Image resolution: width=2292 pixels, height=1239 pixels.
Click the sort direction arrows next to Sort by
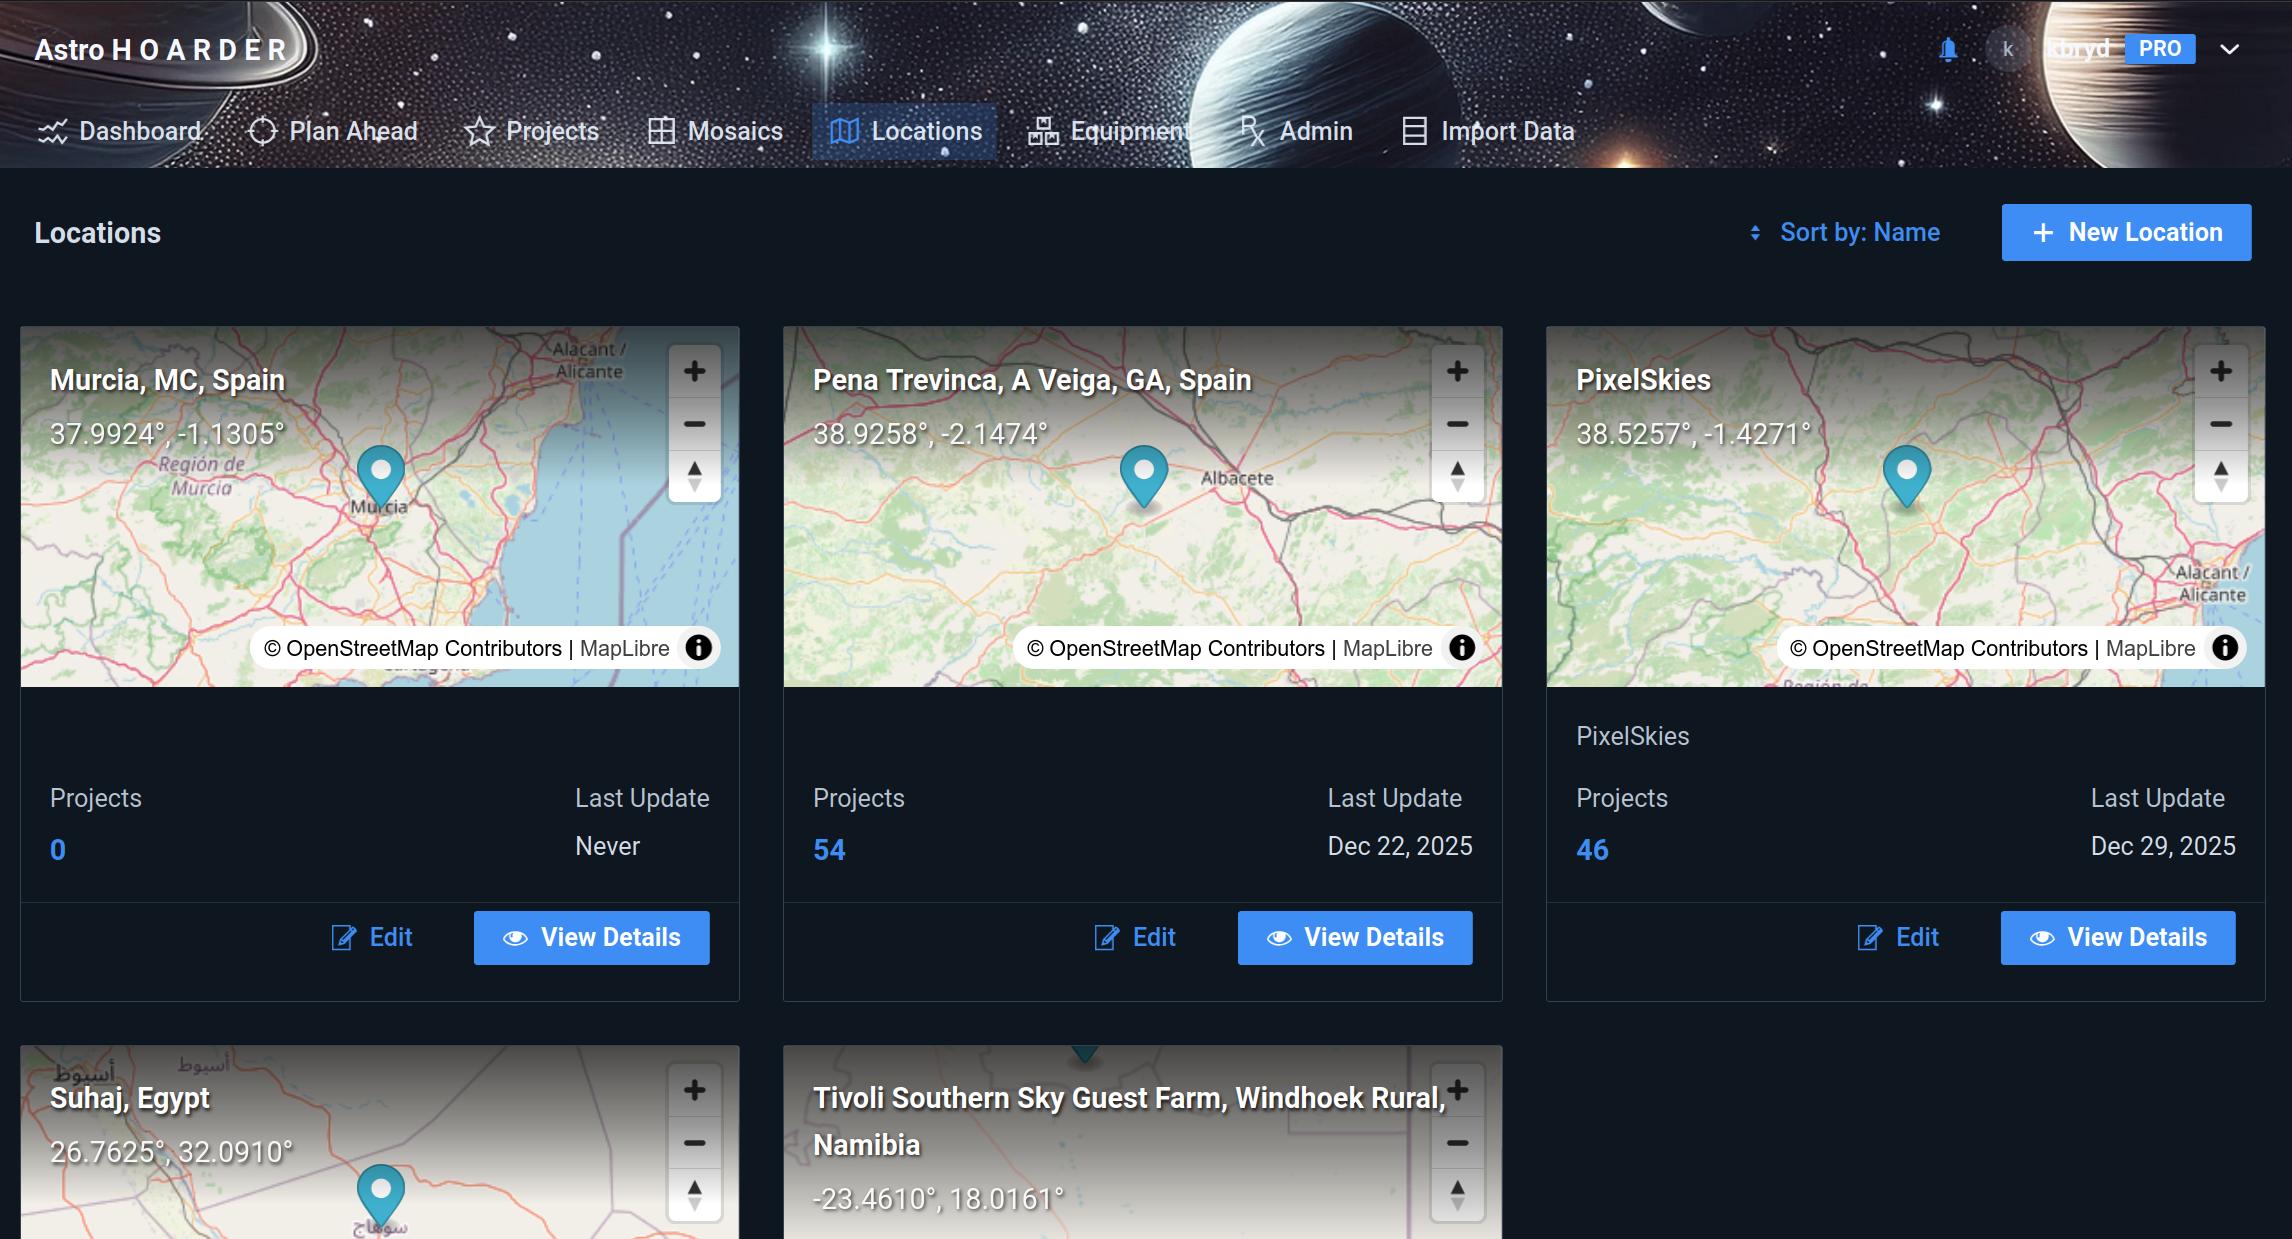tap(1757, 232)
